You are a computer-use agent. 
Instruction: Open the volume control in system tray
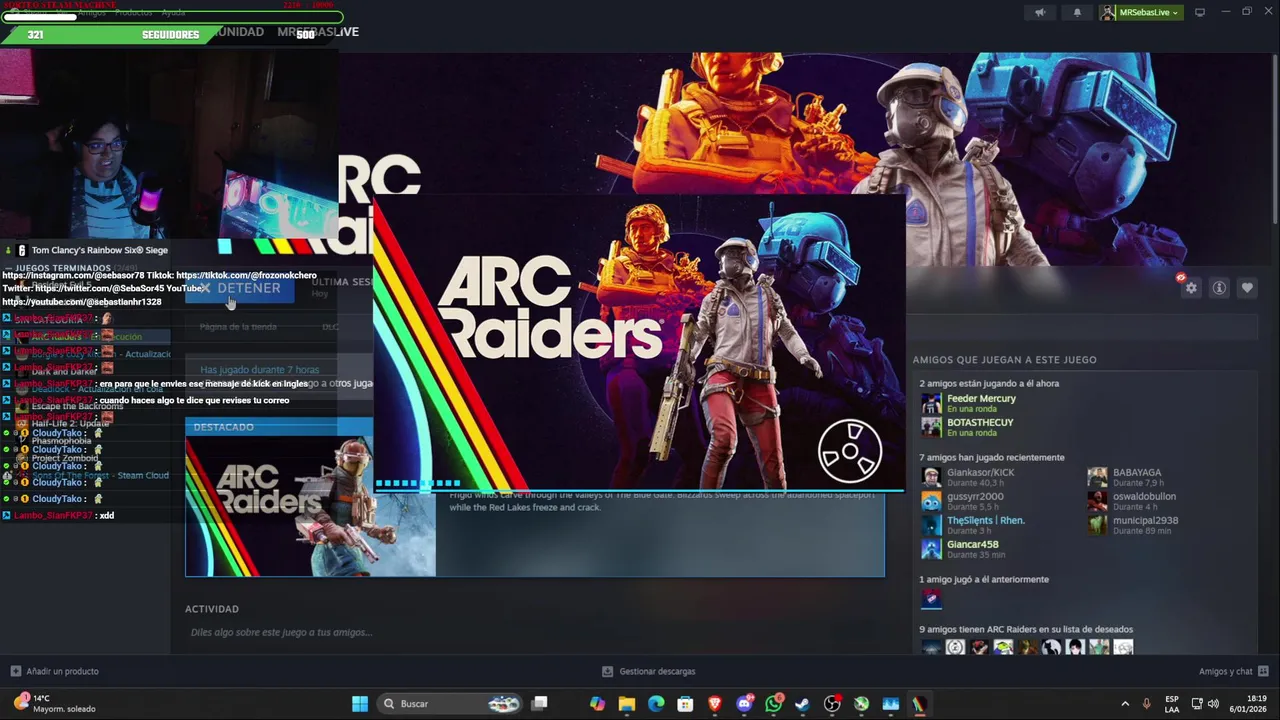pyautogui.click(x=1213, y=704)
